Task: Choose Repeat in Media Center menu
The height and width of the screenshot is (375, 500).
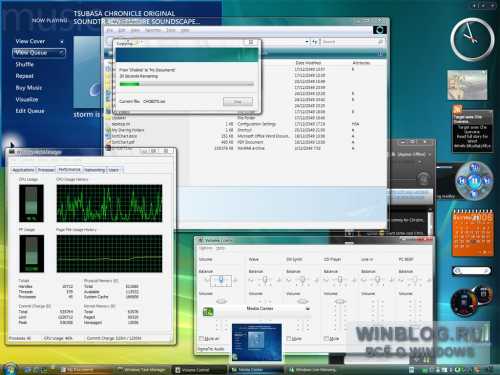Action: tap(24, 76)
